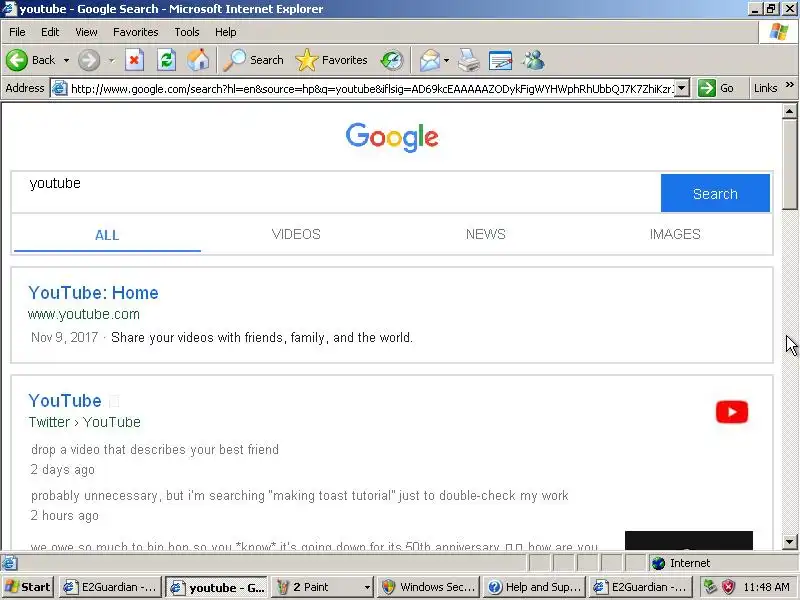
Task: Click the red YouTube play logo
Action: tap(732, 412)
